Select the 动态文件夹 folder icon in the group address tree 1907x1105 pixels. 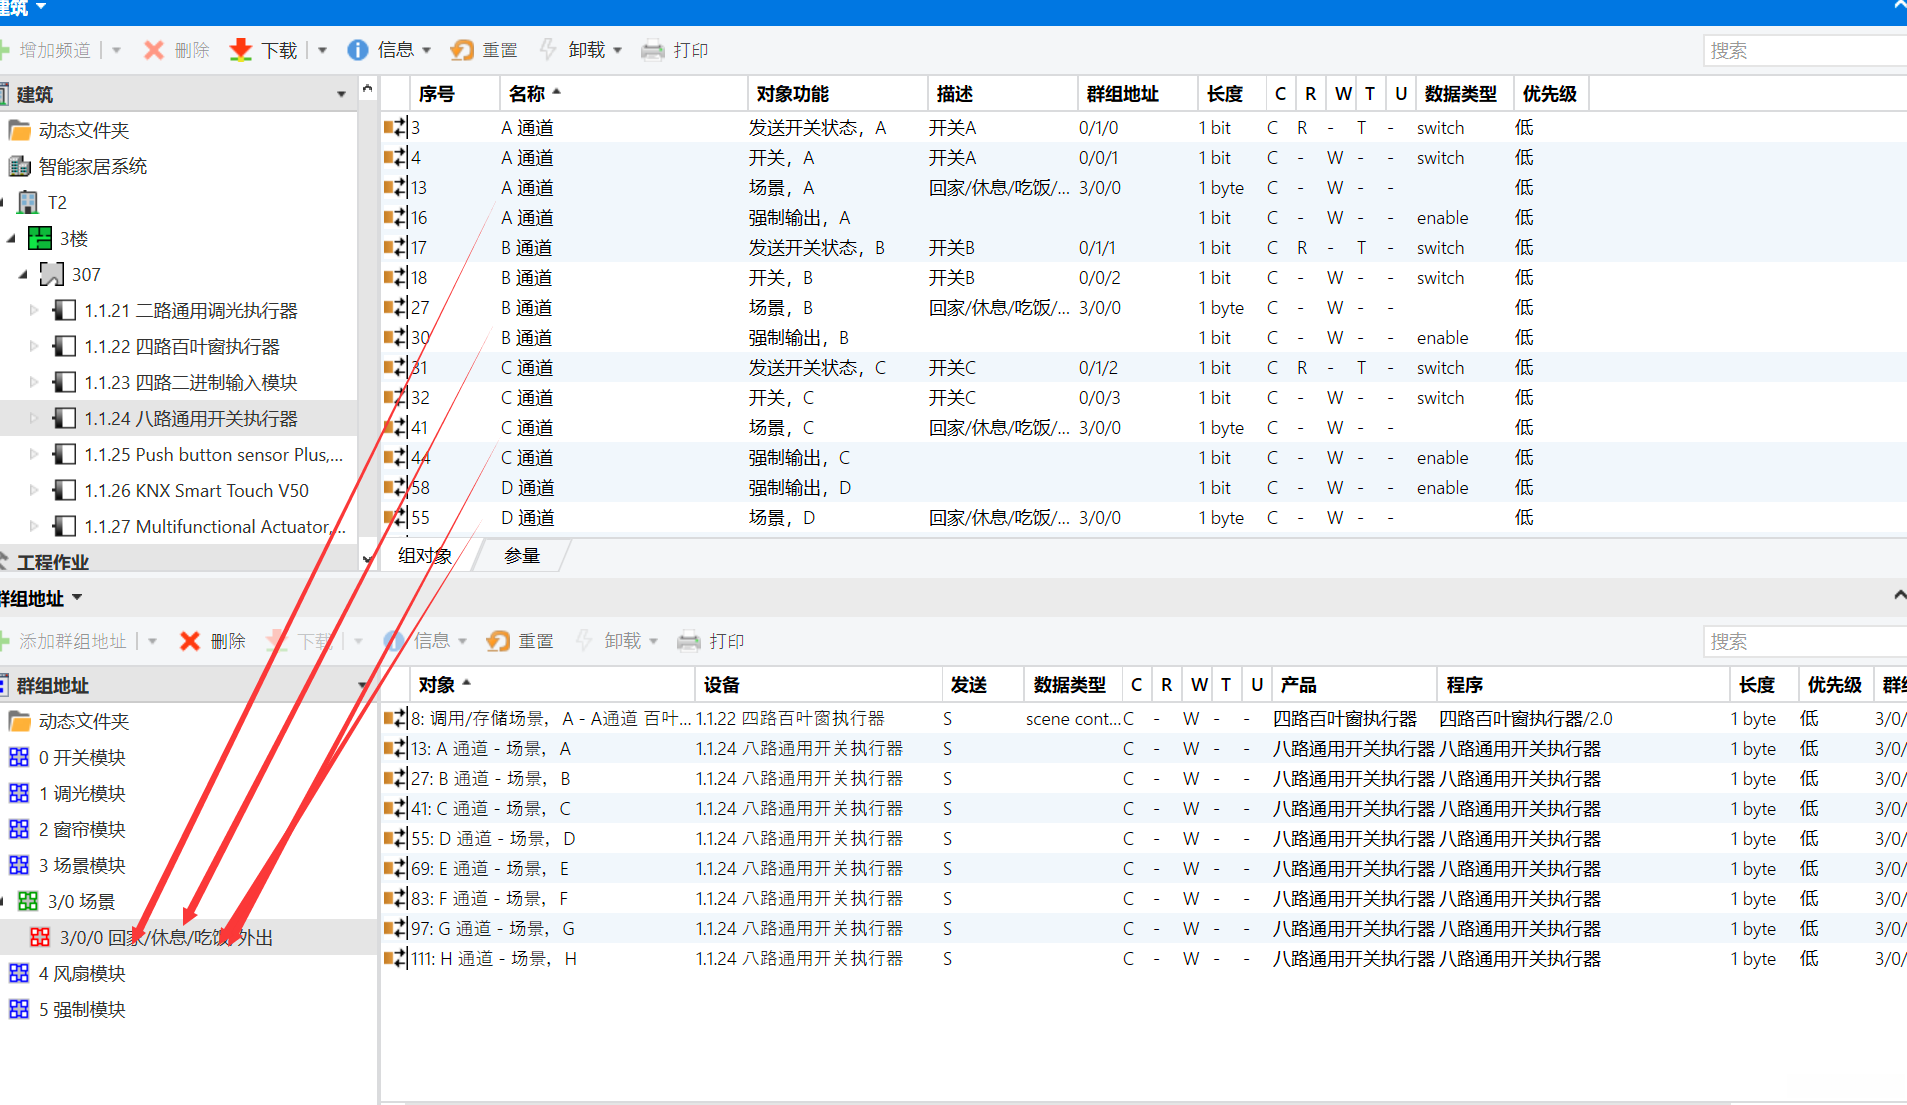pyautogui.click(x=19, y=722)
